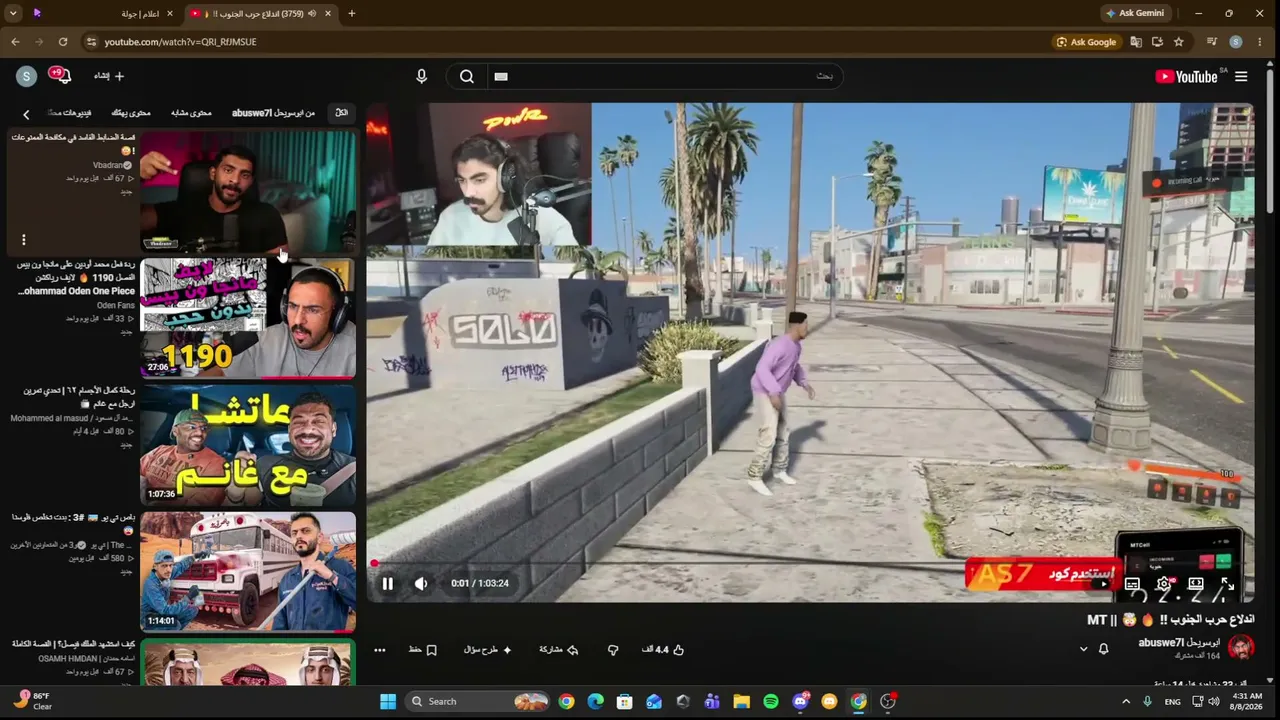Select the similar content (محتوى مشابه) chip
1280x720 pixels.
pyautogui.click(x=191, y=113)
